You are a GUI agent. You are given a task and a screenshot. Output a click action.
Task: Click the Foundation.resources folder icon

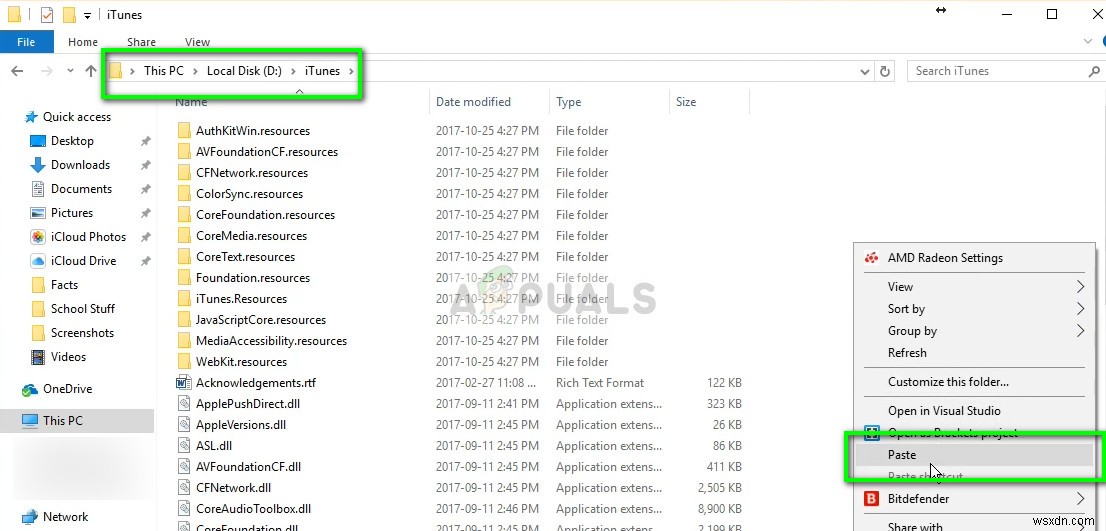pyautogui.click(x=184, y=278)
